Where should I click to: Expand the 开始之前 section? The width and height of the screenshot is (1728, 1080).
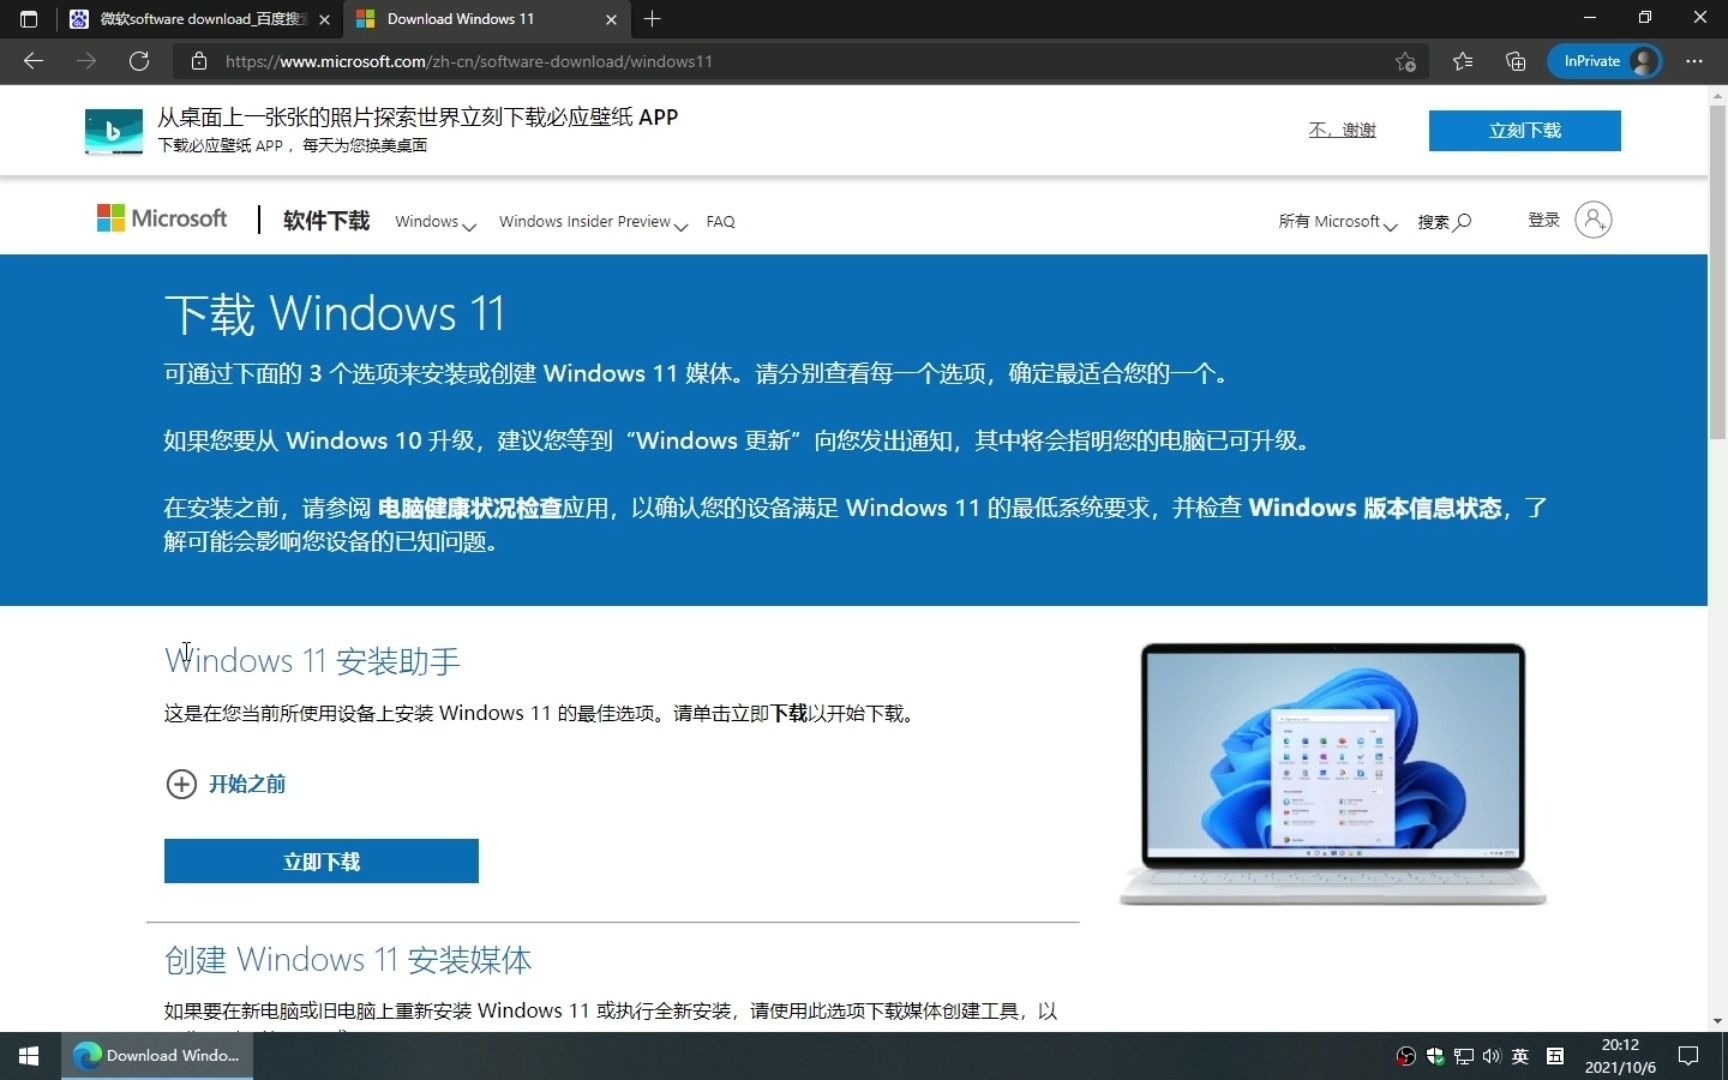click(x=226, y=784)
